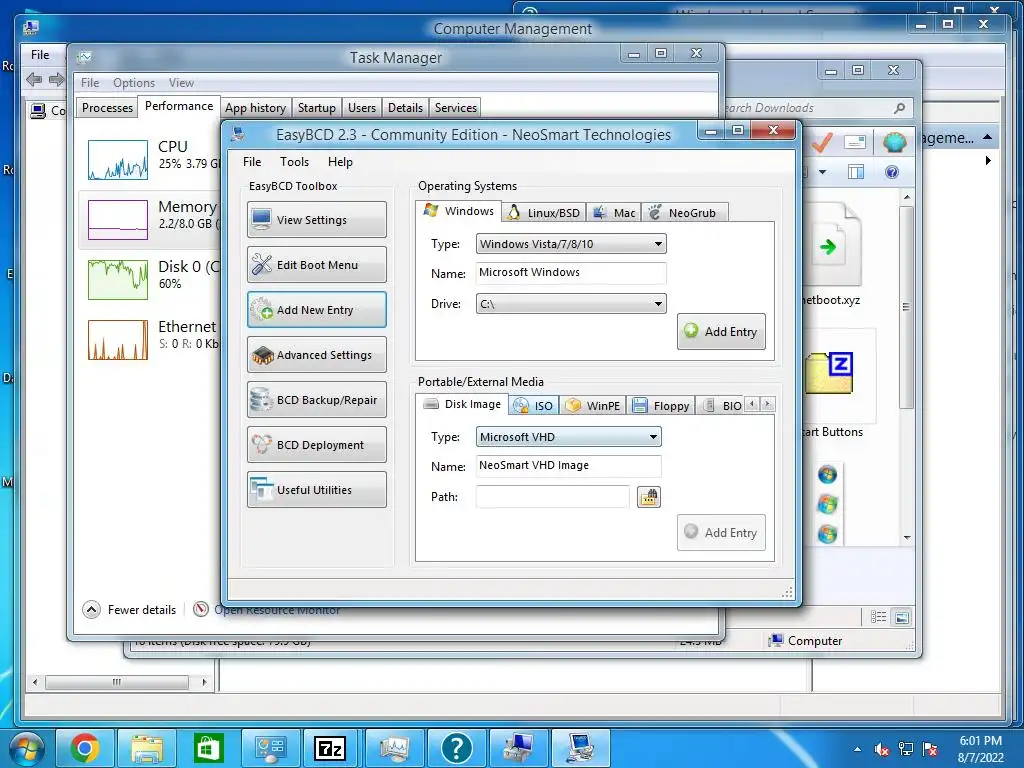Viewport: 1024px width, 768px height.
Task: Switch to the Disk Image tab
Action: coord(462,404)
